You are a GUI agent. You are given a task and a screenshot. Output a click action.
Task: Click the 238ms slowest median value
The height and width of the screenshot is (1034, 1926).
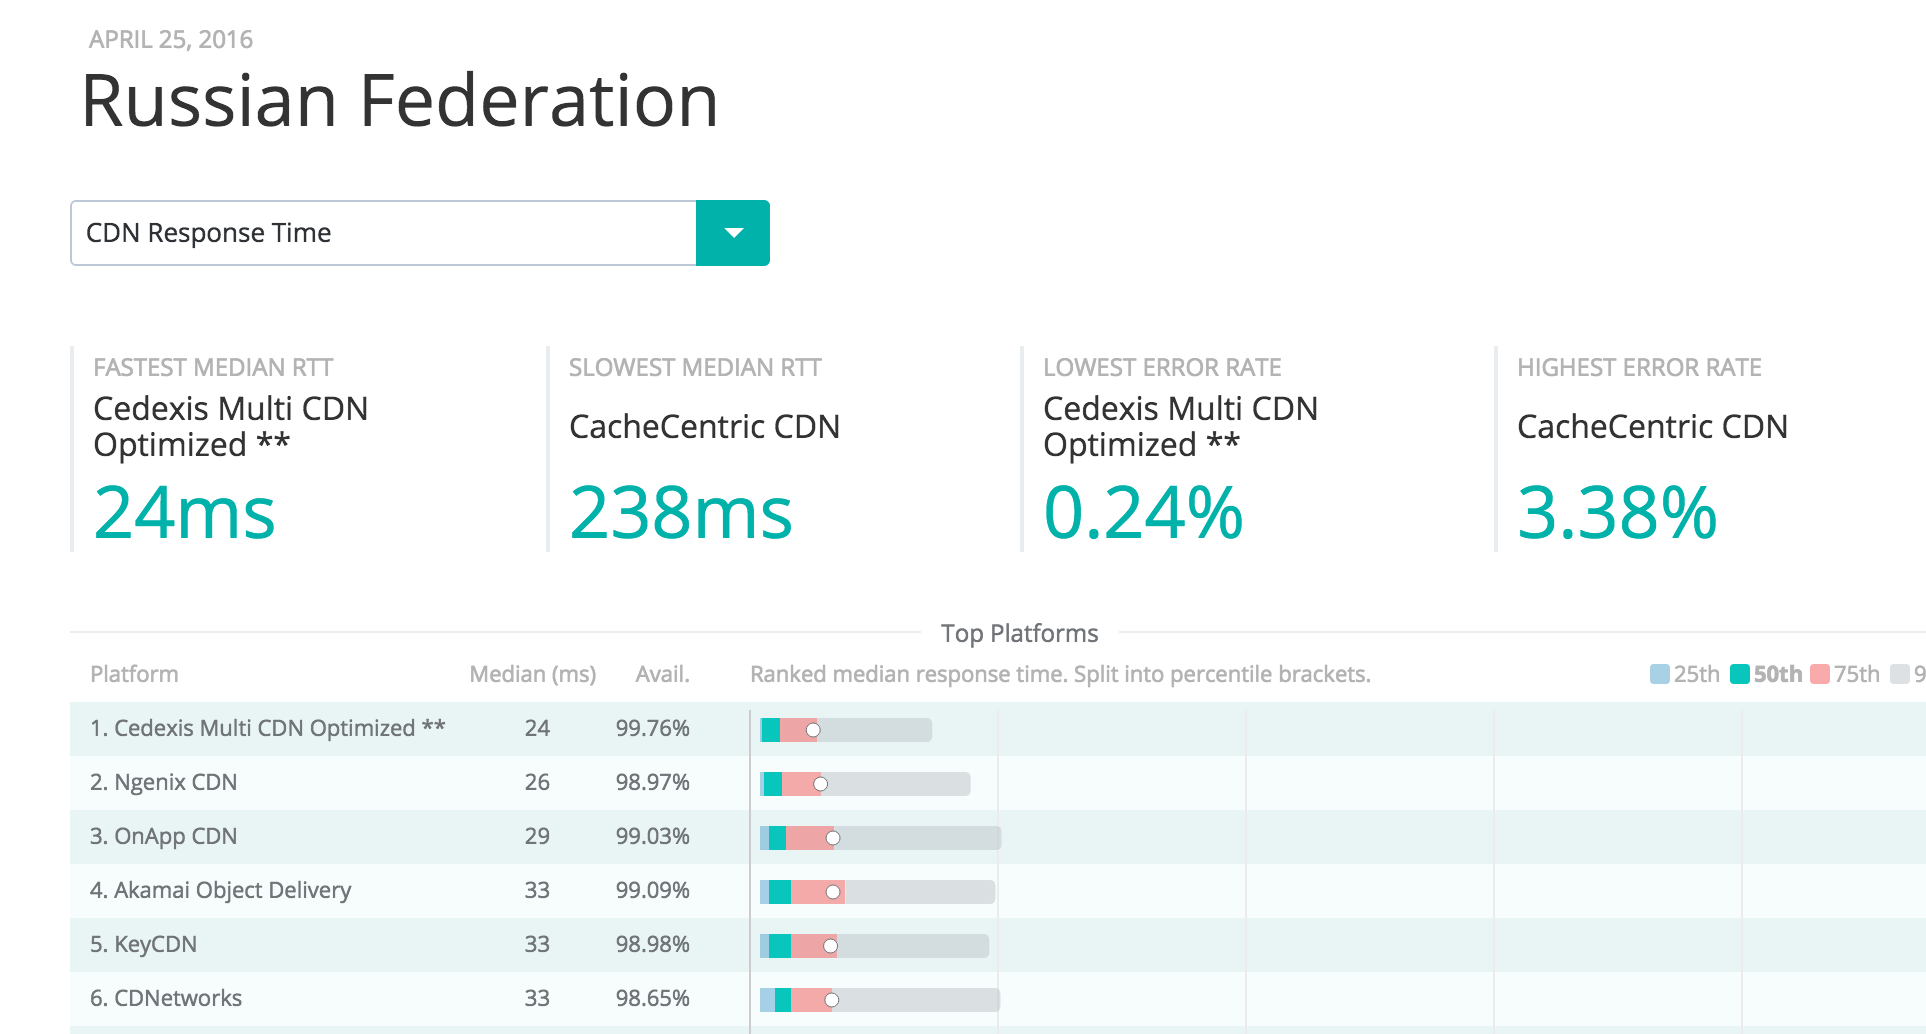[x=681, y=513]
